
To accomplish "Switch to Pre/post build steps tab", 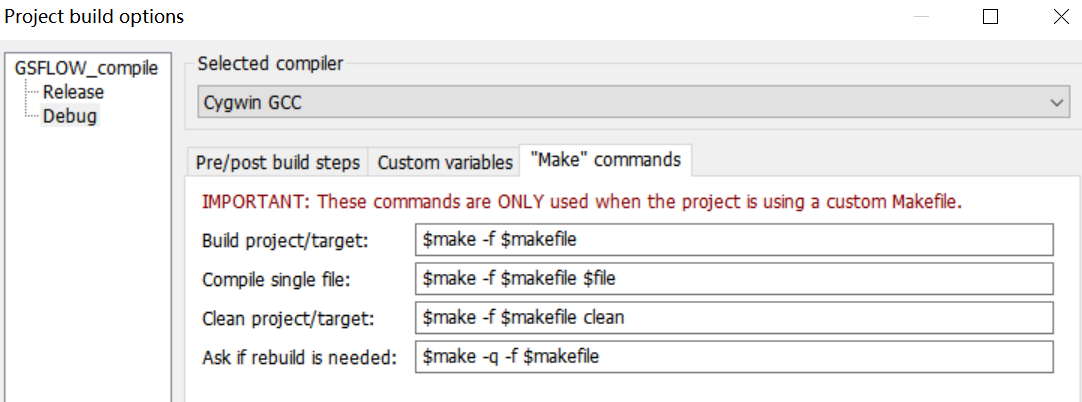I will (x=277, y=162).
